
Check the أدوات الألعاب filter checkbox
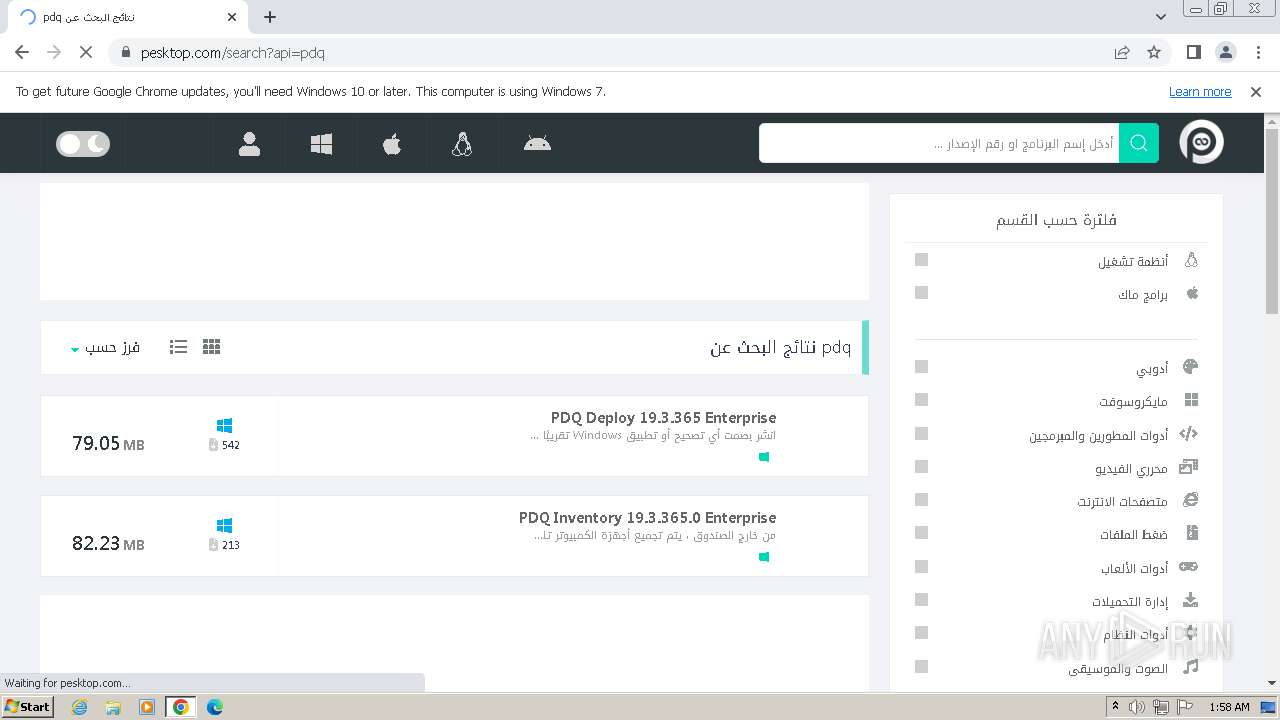pos(921,567)
